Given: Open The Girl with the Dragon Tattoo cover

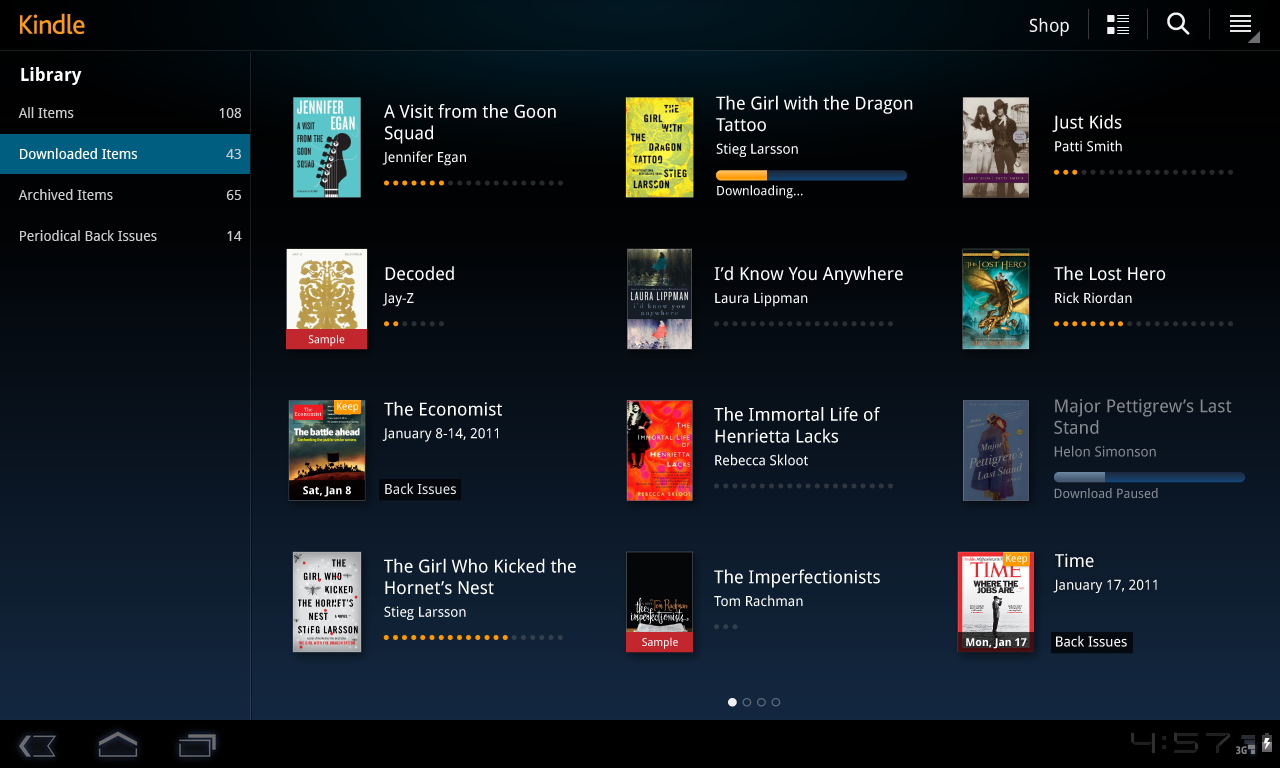Looking at the screenshot, I should pyautogui.click(x=659, y=147).
